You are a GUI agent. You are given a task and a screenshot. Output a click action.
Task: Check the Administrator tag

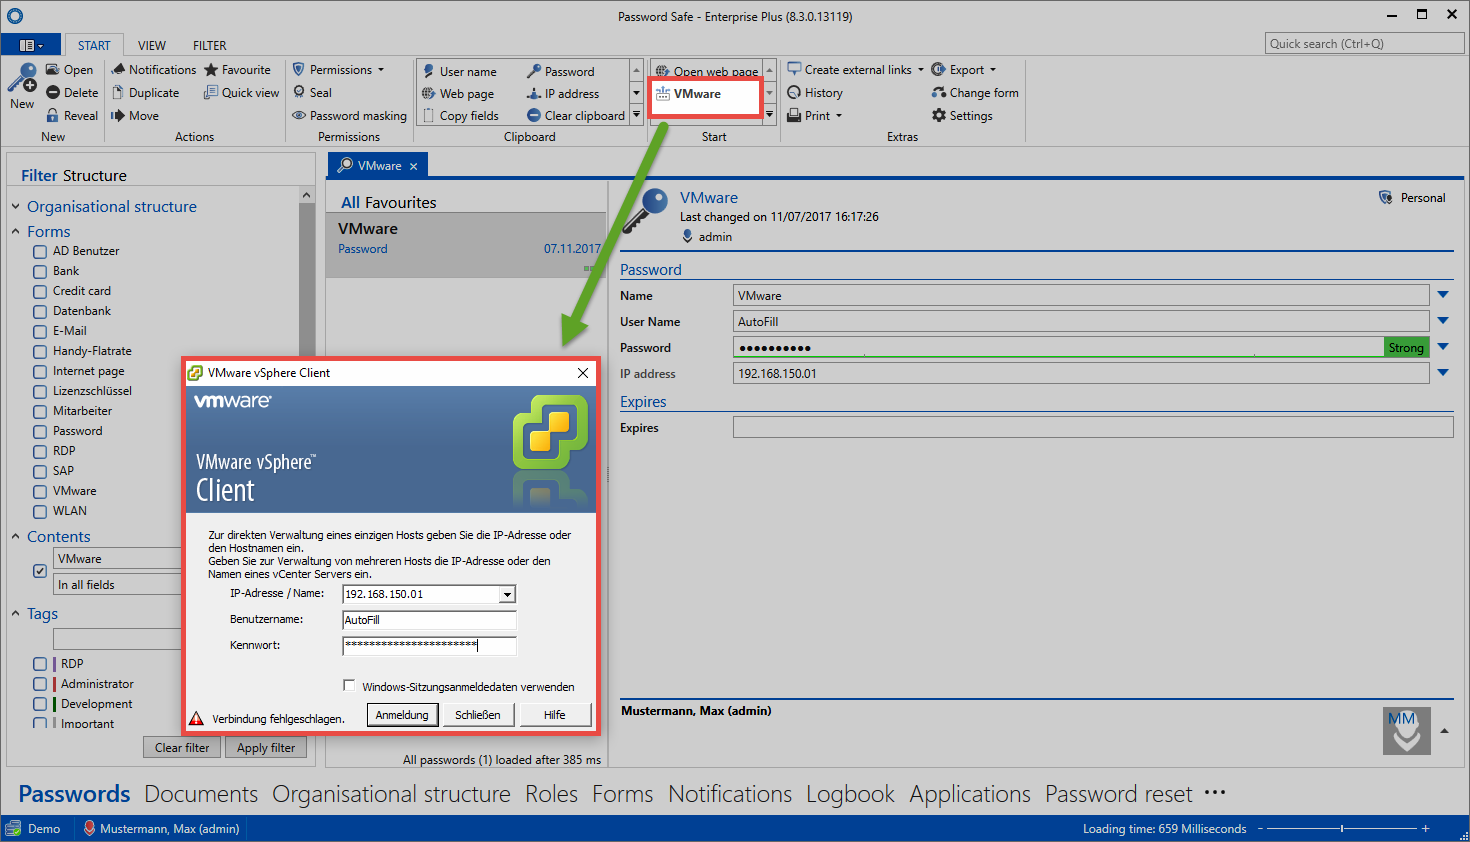(x=40, y=684)
